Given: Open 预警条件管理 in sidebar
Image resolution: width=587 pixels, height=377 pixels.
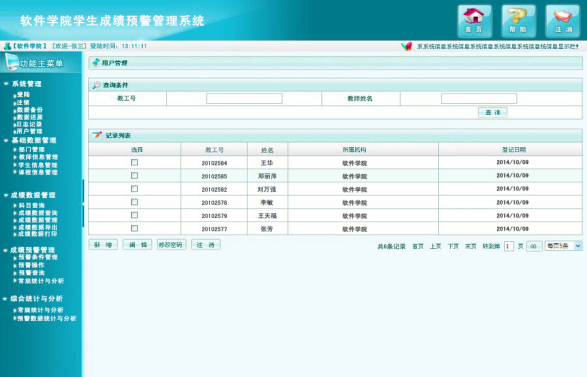Looking at the screenshot, I should coord(38,257).
